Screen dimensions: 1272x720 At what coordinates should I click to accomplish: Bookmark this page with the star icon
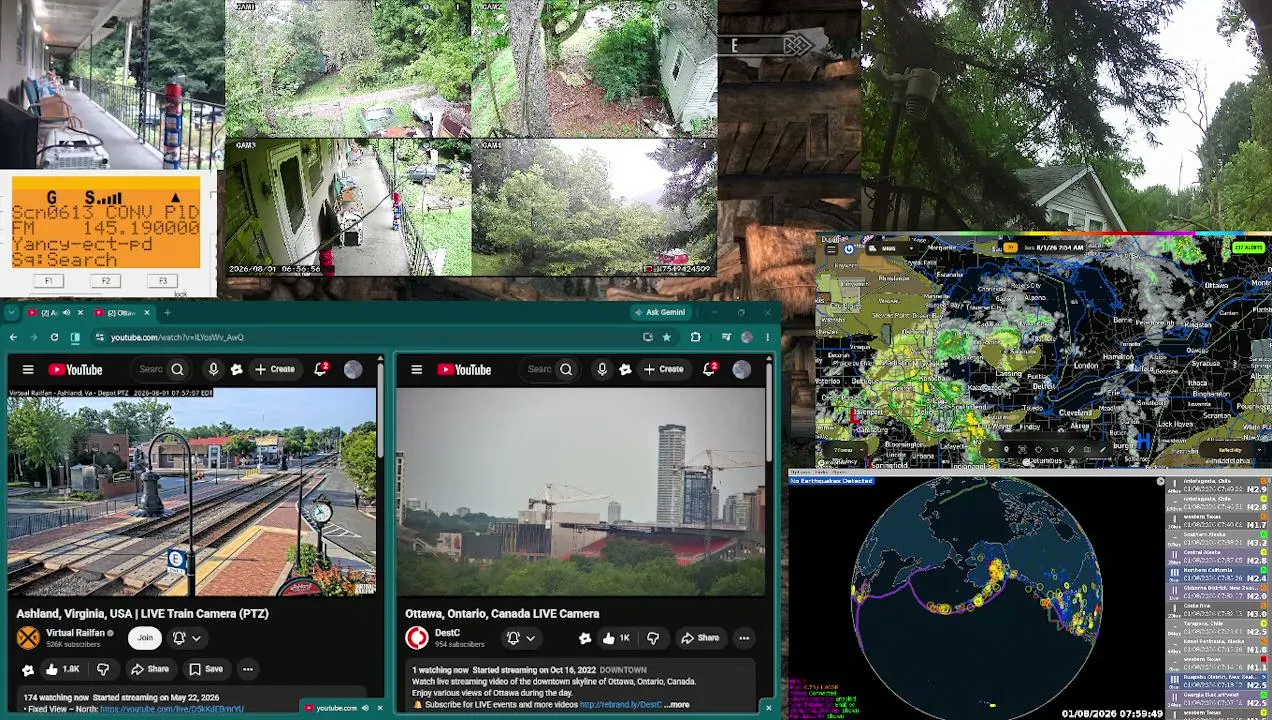(666, 338)
